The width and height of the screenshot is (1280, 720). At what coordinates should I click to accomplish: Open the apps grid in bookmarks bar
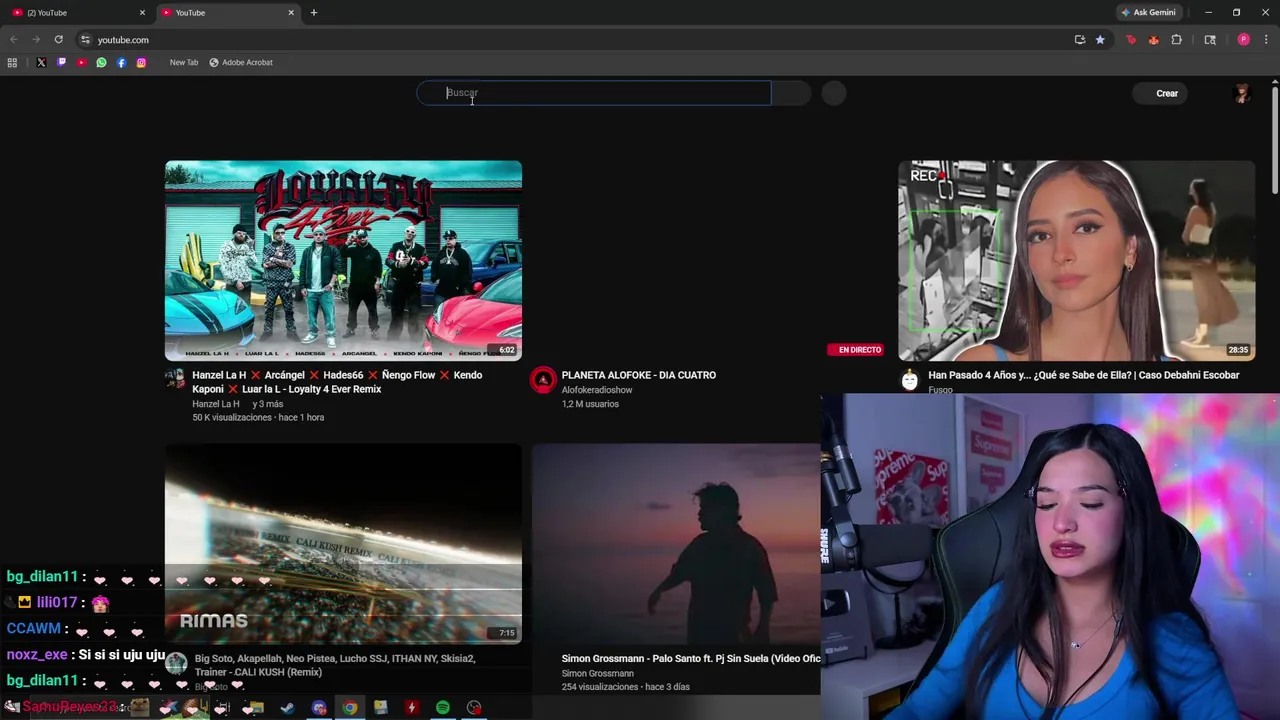[12, 62]
